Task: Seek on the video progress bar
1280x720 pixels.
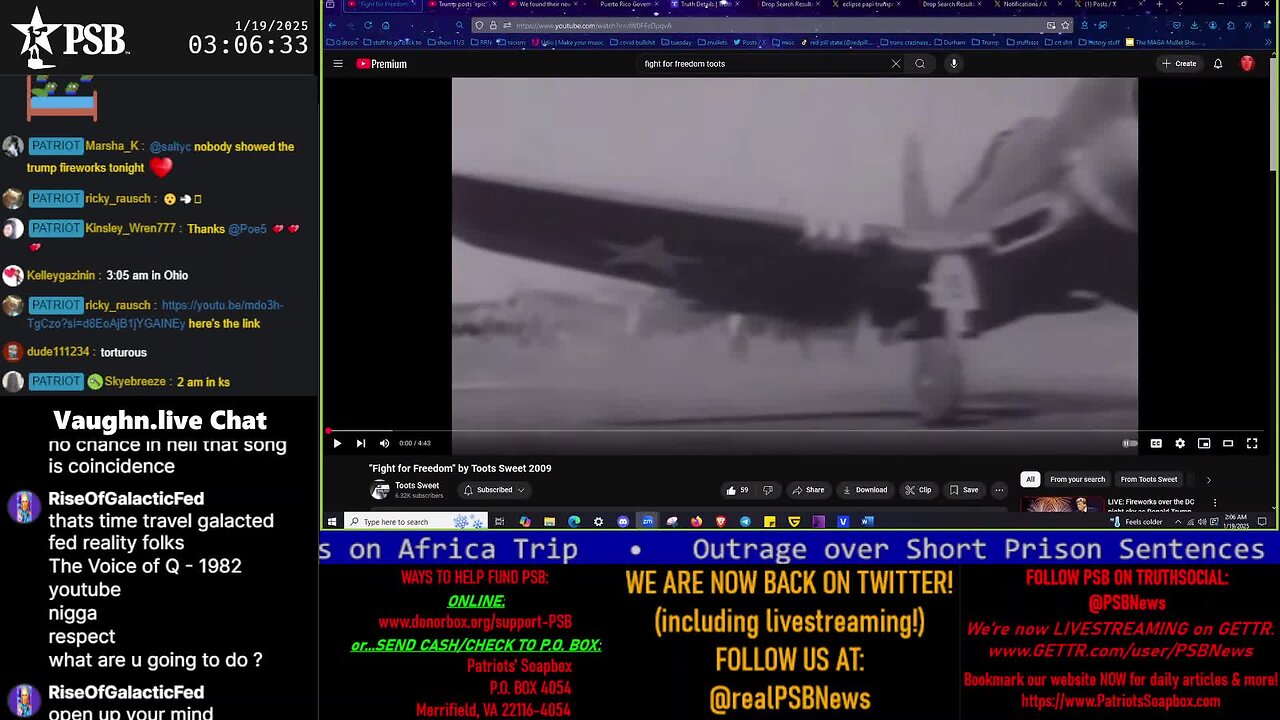Action: pyautogui.click(x=795, y=431)
